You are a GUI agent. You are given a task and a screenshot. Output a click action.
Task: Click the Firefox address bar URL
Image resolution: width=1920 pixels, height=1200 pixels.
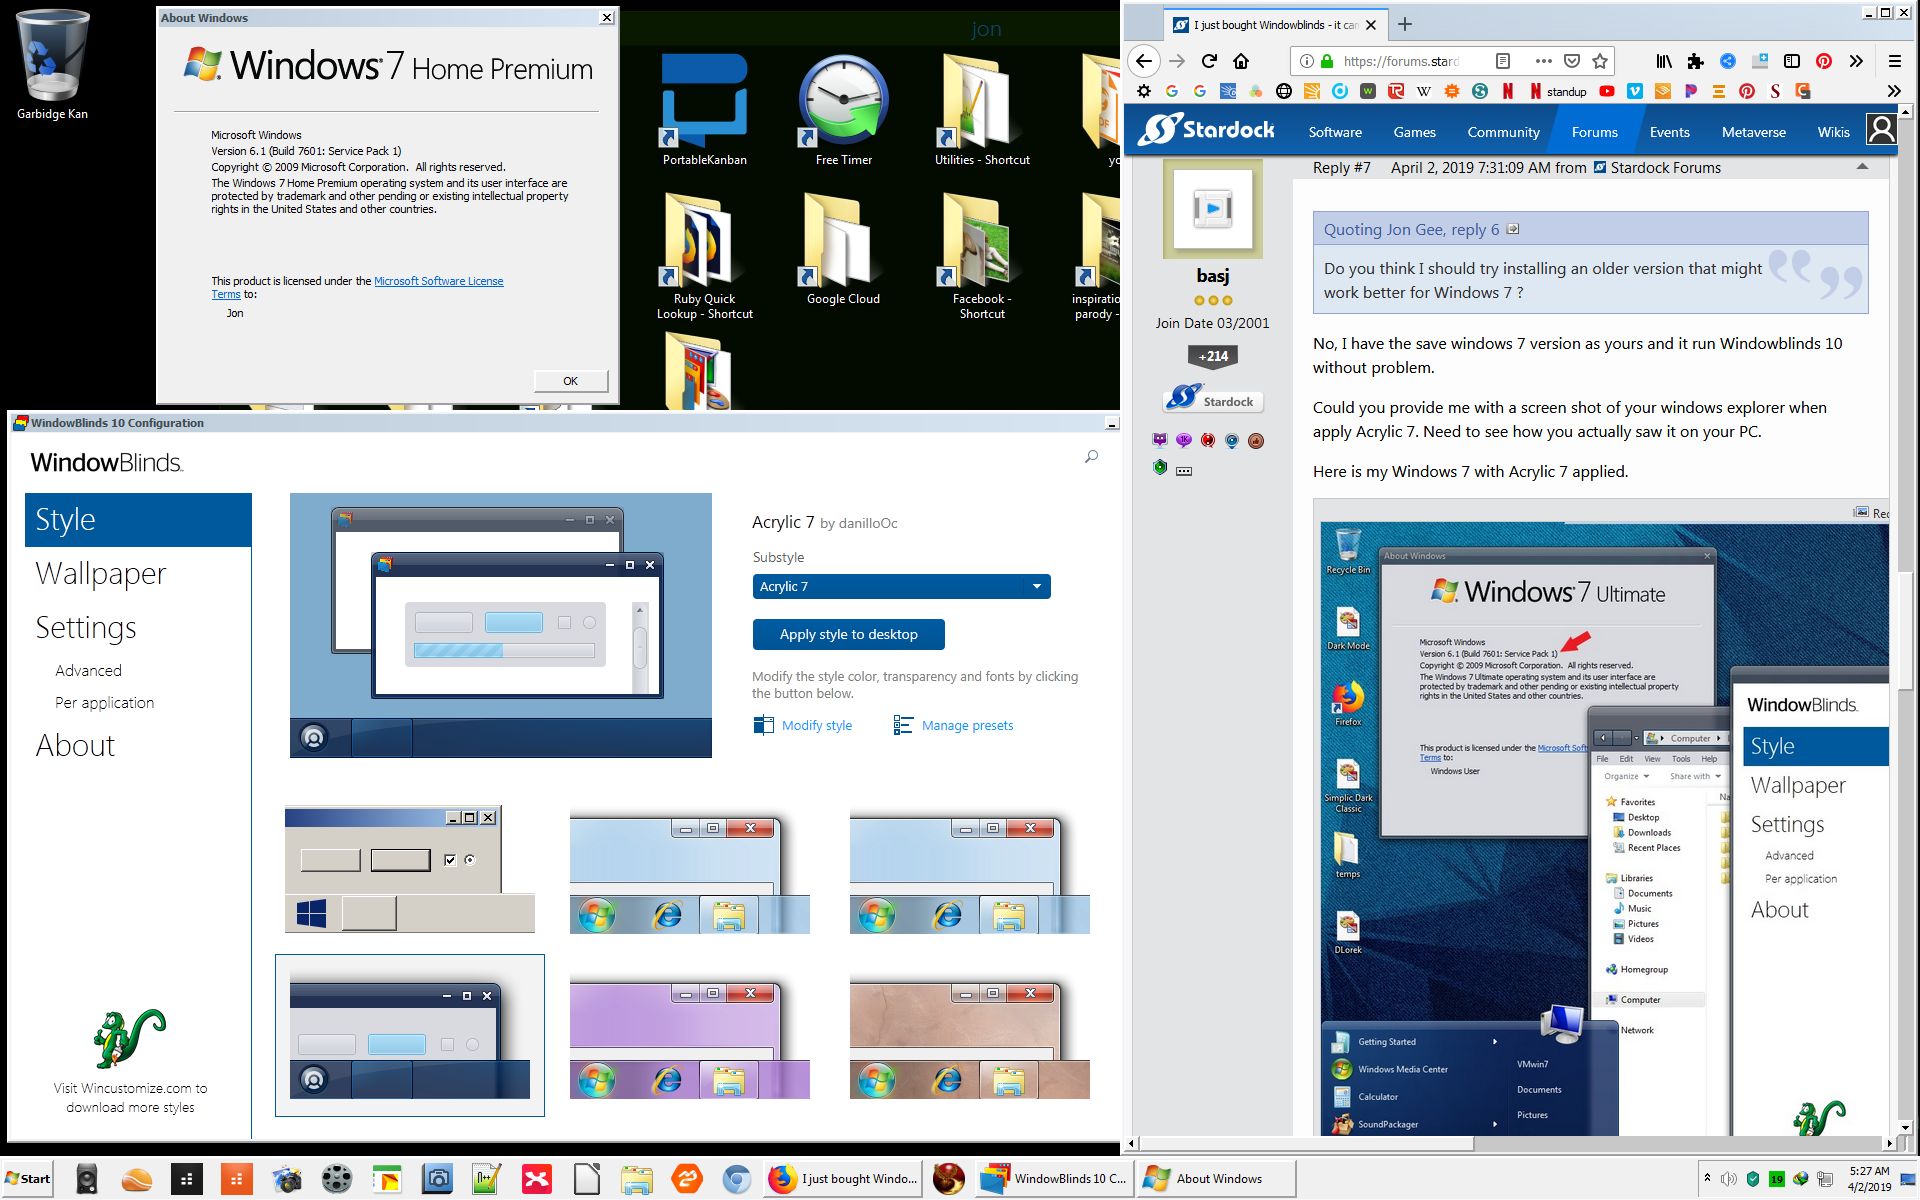(x=1400, y=61)
